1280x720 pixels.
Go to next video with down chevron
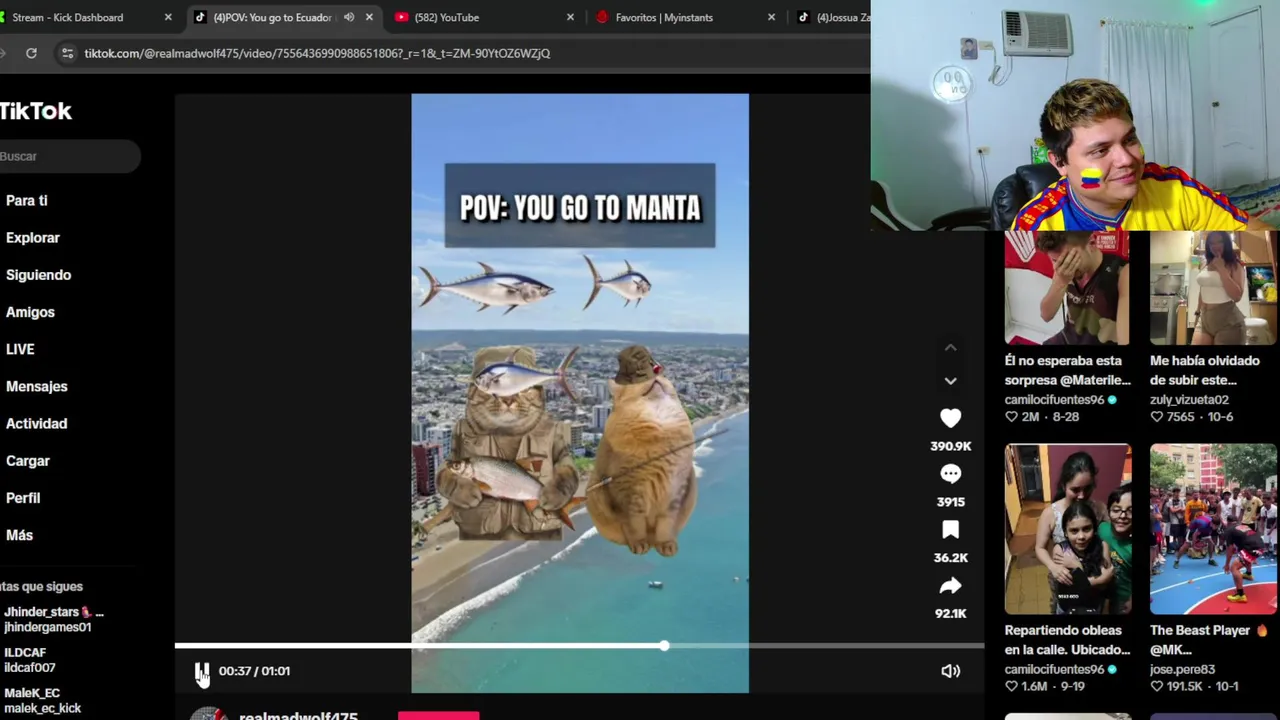point(950,381)
